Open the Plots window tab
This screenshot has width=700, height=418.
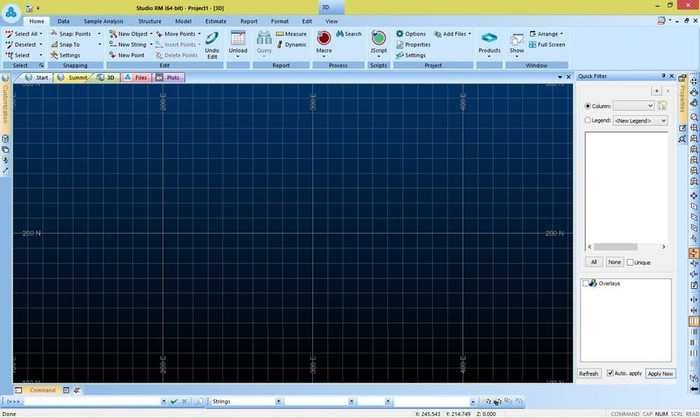(168, 78)
